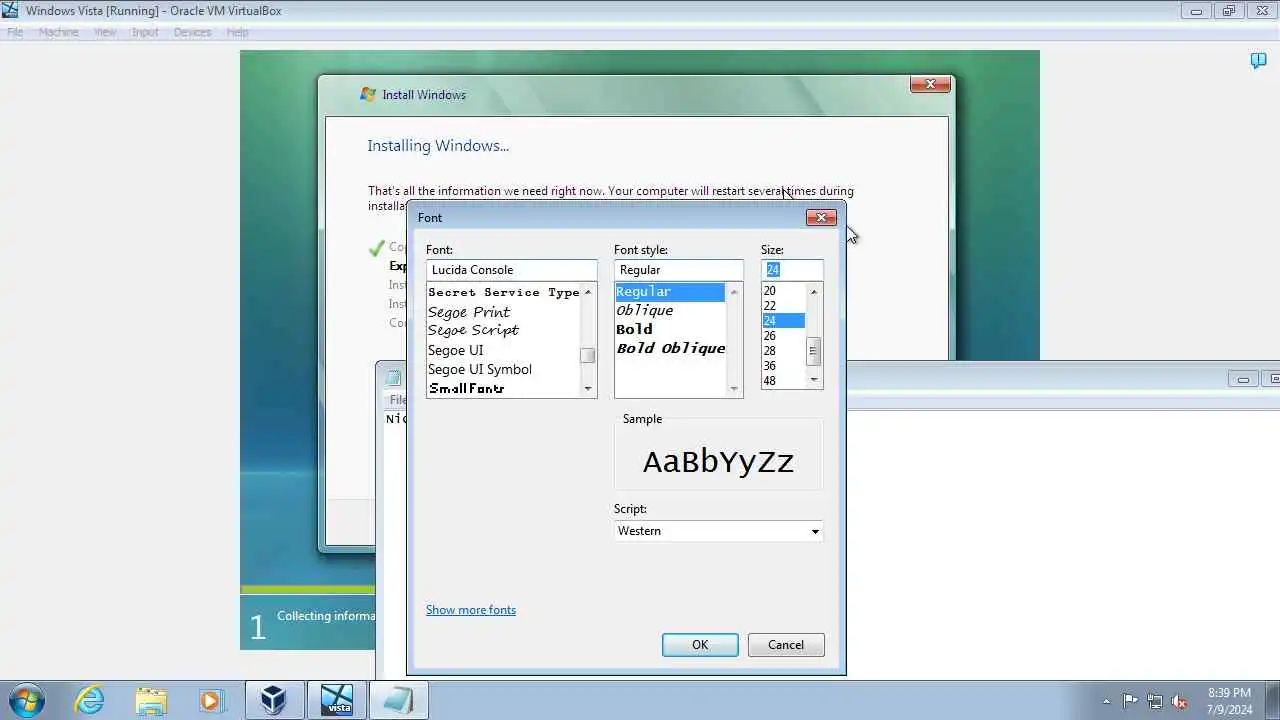The image size is (1280, 720).
Task: Minimize the Notepad window
Action: 1243,379
